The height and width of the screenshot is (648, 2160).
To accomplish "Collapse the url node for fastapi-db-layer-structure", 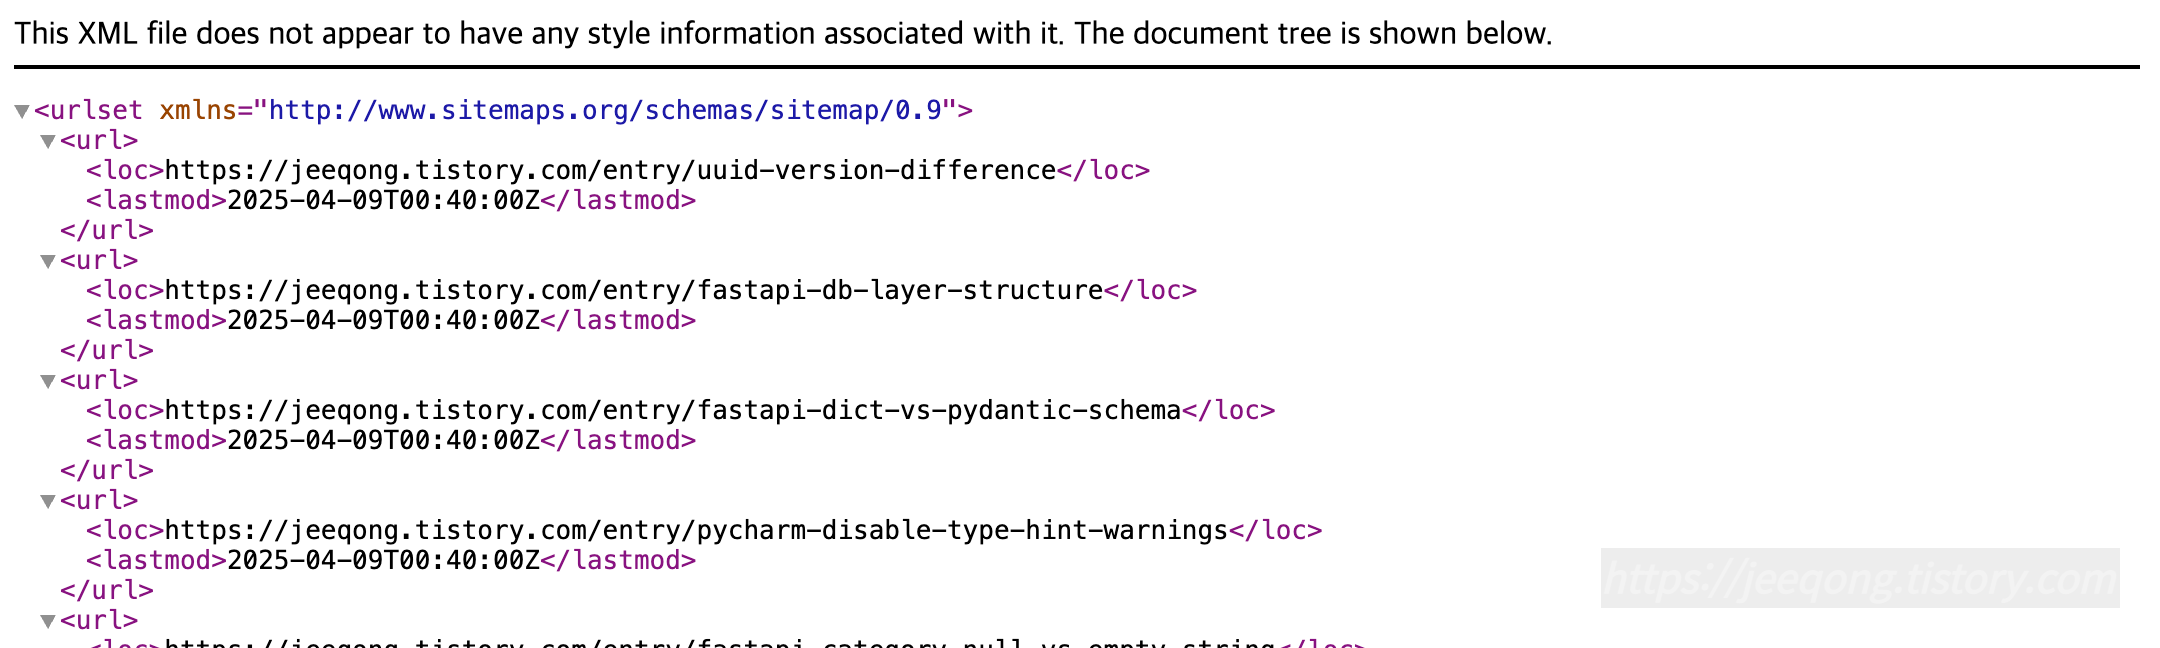I will pyautogui.click(x=47, y=261).
